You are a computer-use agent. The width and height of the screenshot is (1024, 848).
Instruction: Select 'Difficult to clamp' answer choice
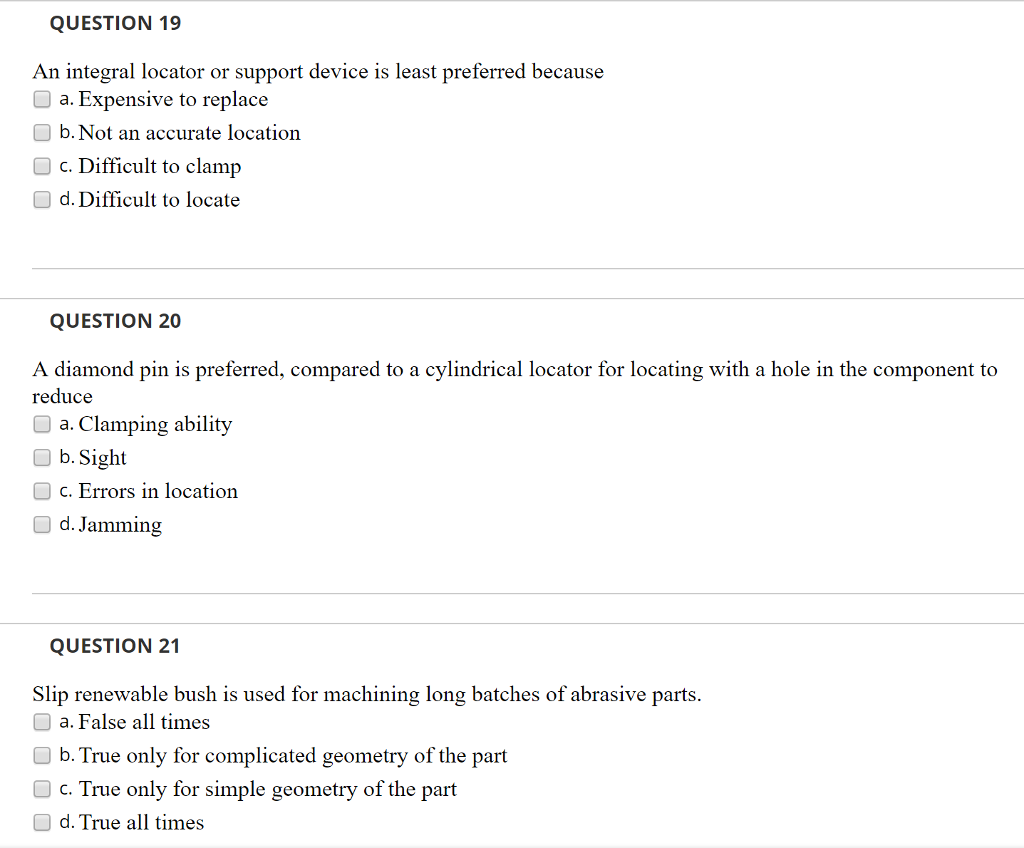click(41, 166)
